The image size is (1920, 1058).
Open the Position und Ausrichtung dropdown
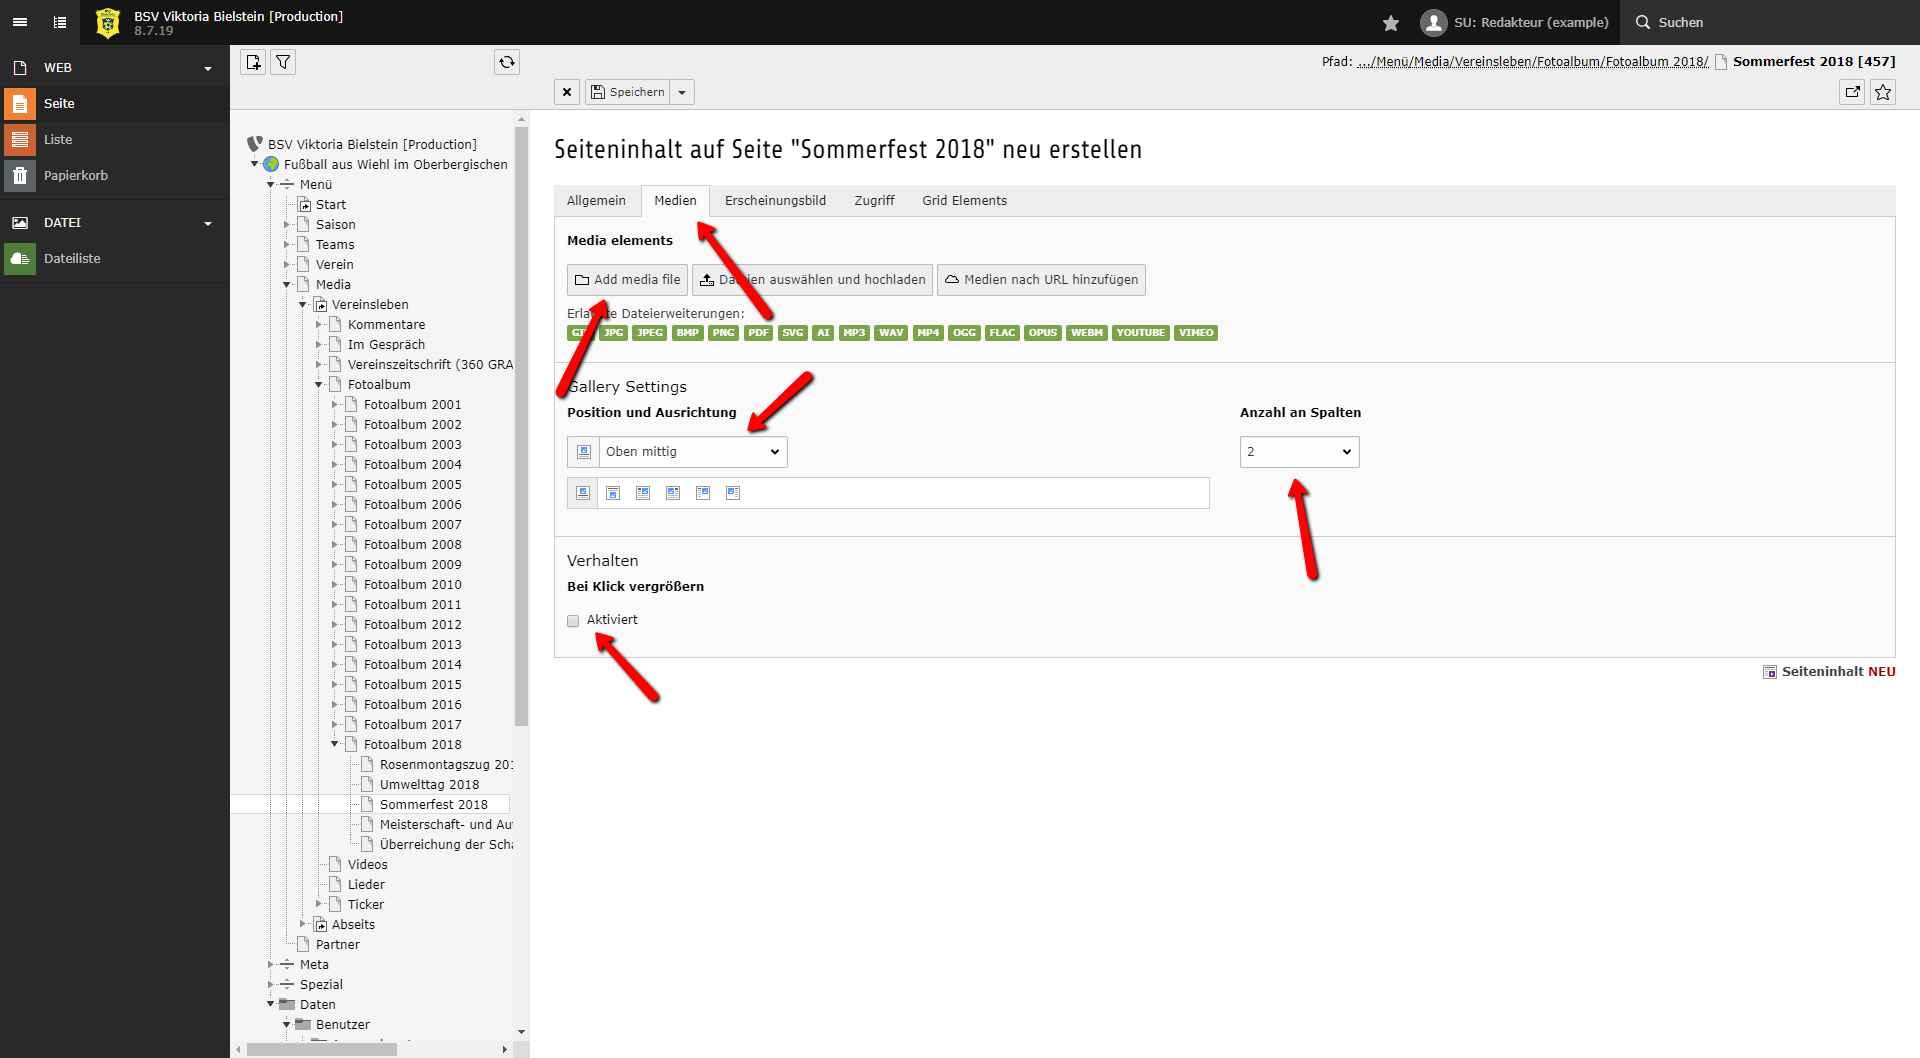(x=692, y=452)
